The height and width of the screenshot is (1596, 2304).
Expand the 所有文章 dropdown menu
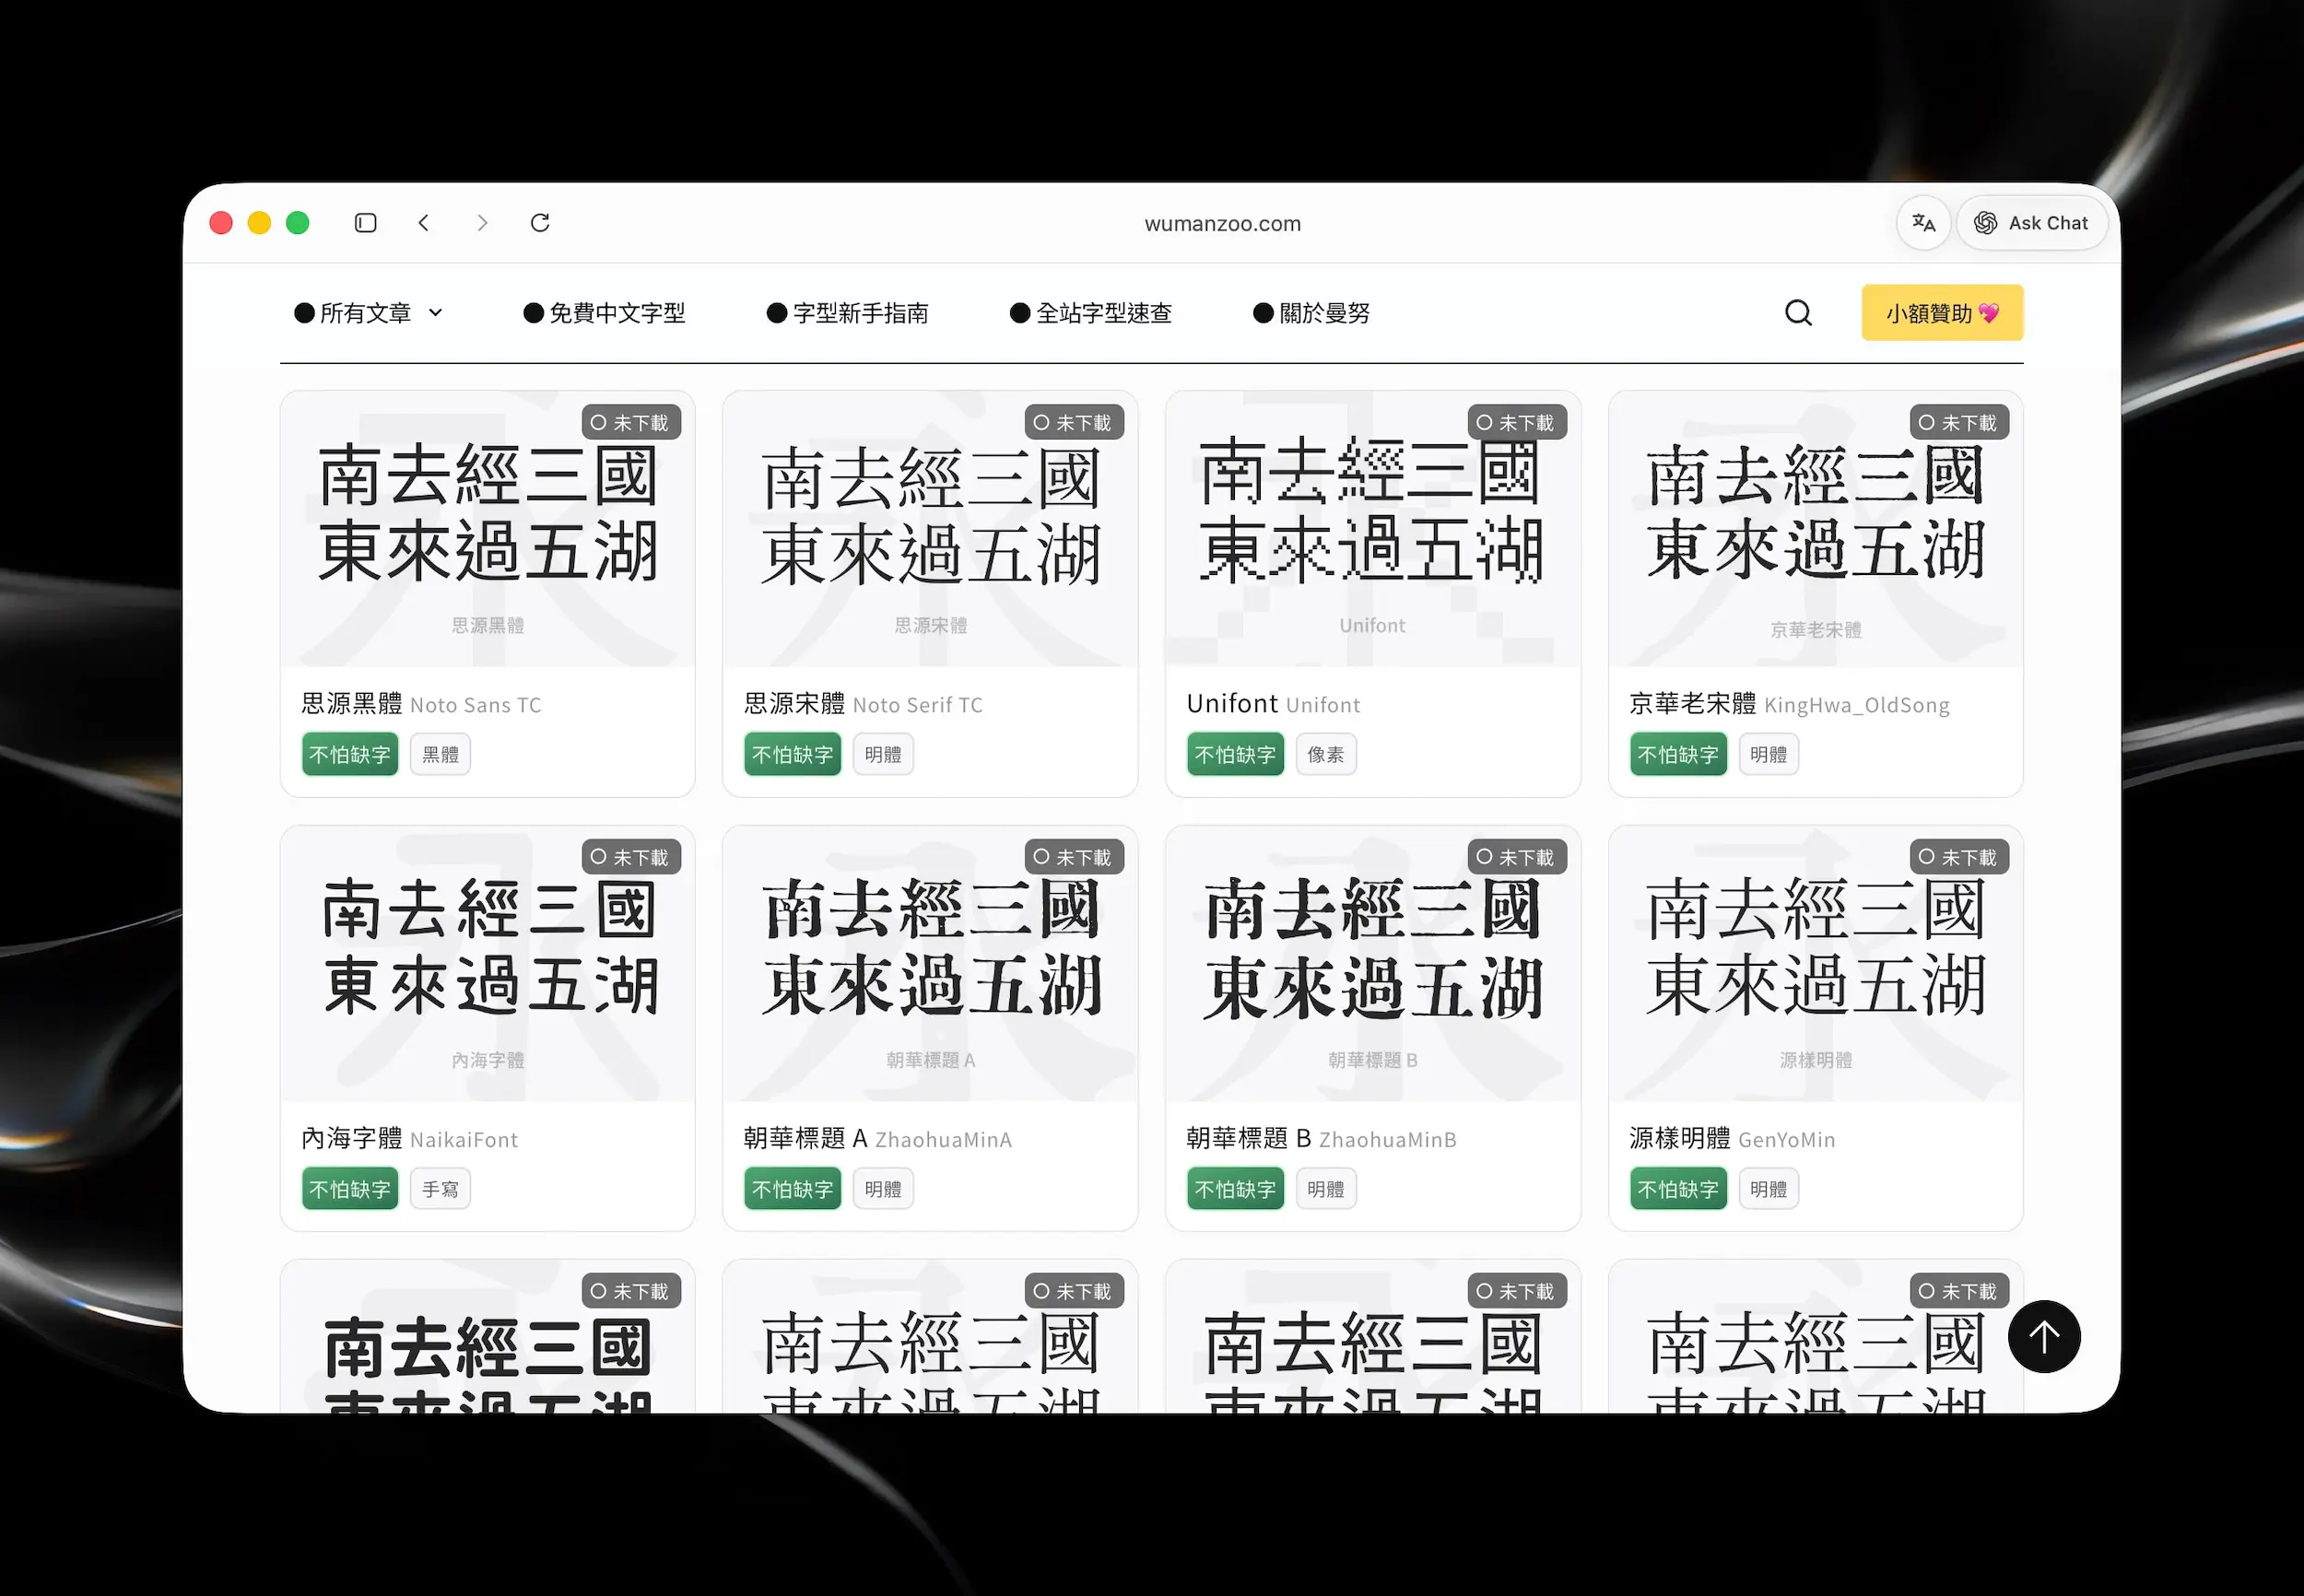click(x=368, y=313)
